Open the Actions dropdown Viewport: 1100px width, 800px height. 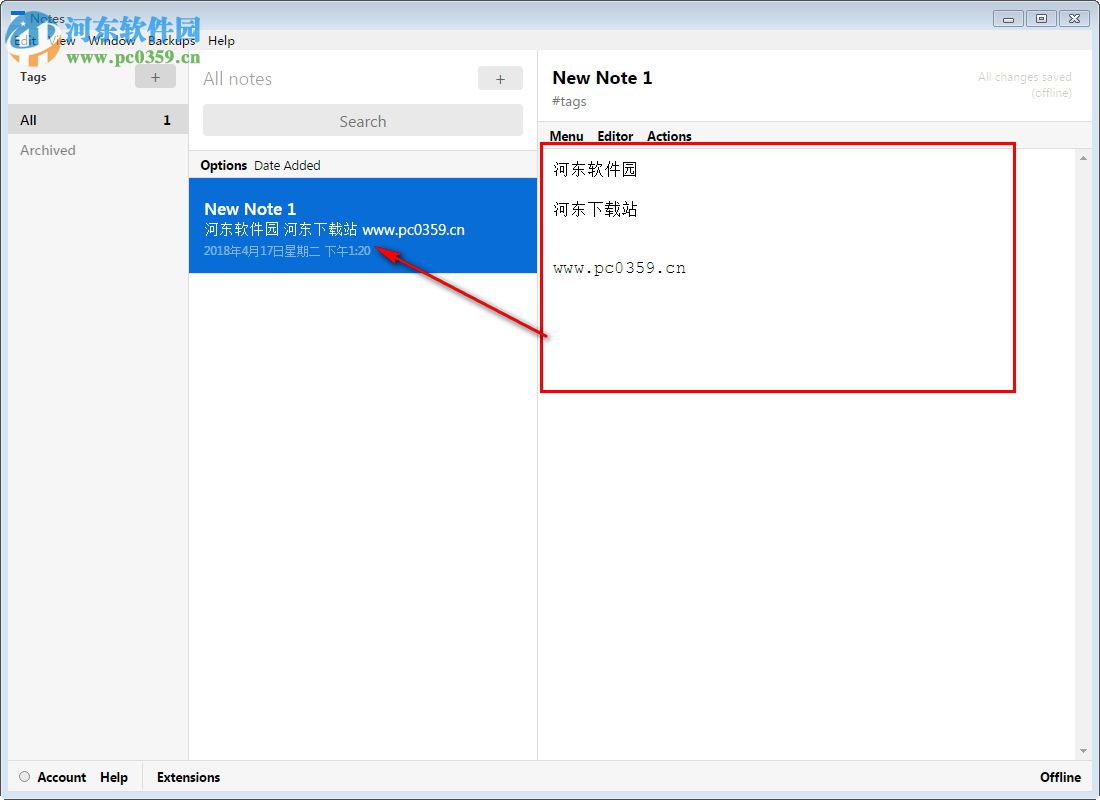tap(669, 136)
